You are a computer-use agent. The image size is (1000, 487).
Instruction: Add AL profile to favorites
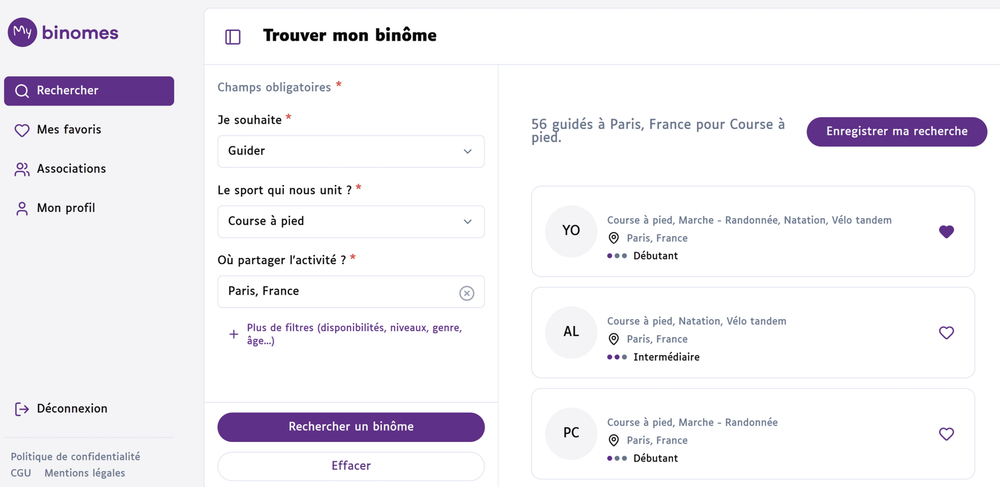(x=946, y=333)
